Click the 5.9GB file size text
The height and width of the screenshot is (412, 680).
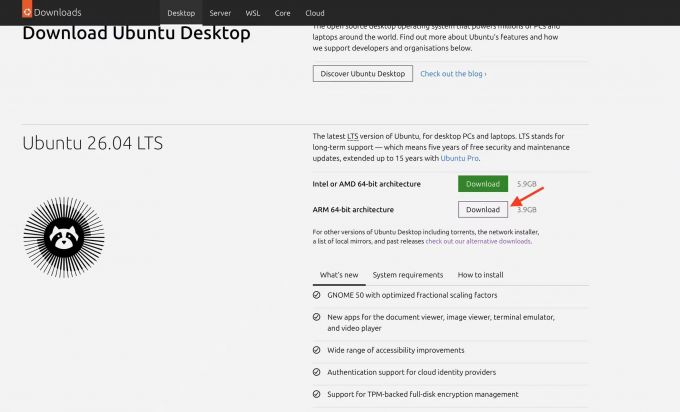pos(526,184)
